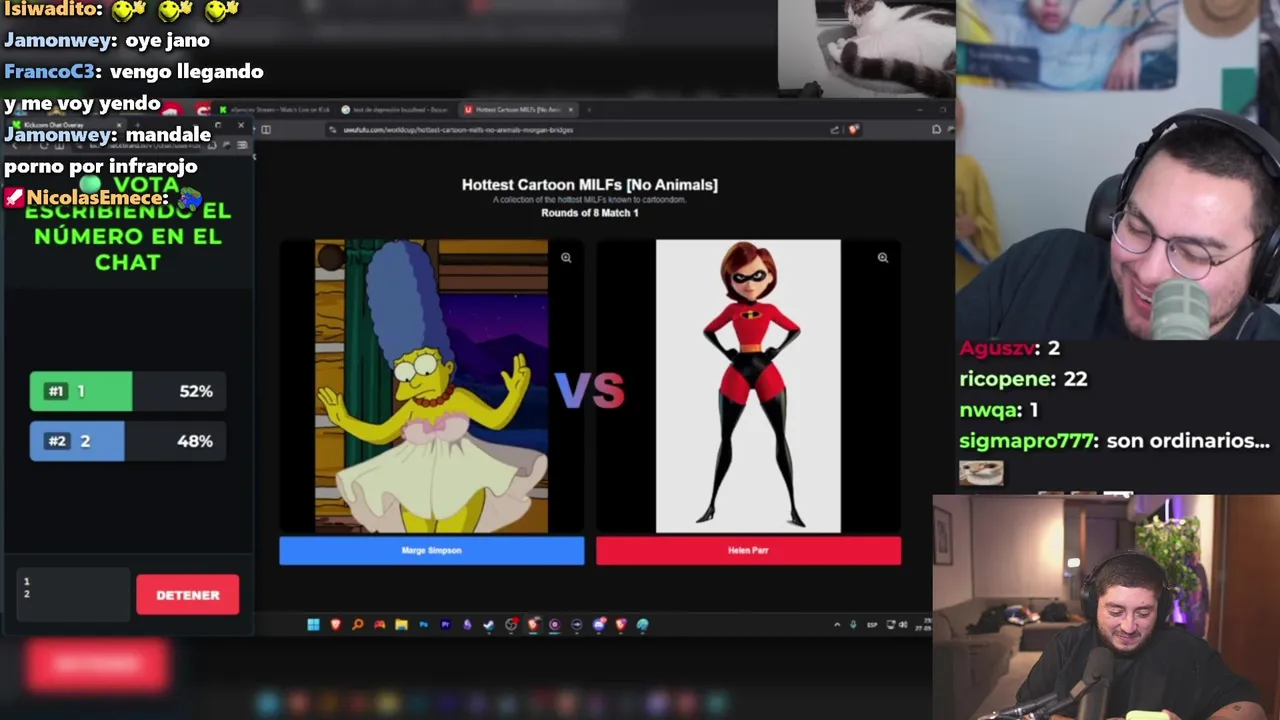This screenshot has width=1280, height=720.
Task: Launch Photoshop from the taskbar
Action: [423, 624]
